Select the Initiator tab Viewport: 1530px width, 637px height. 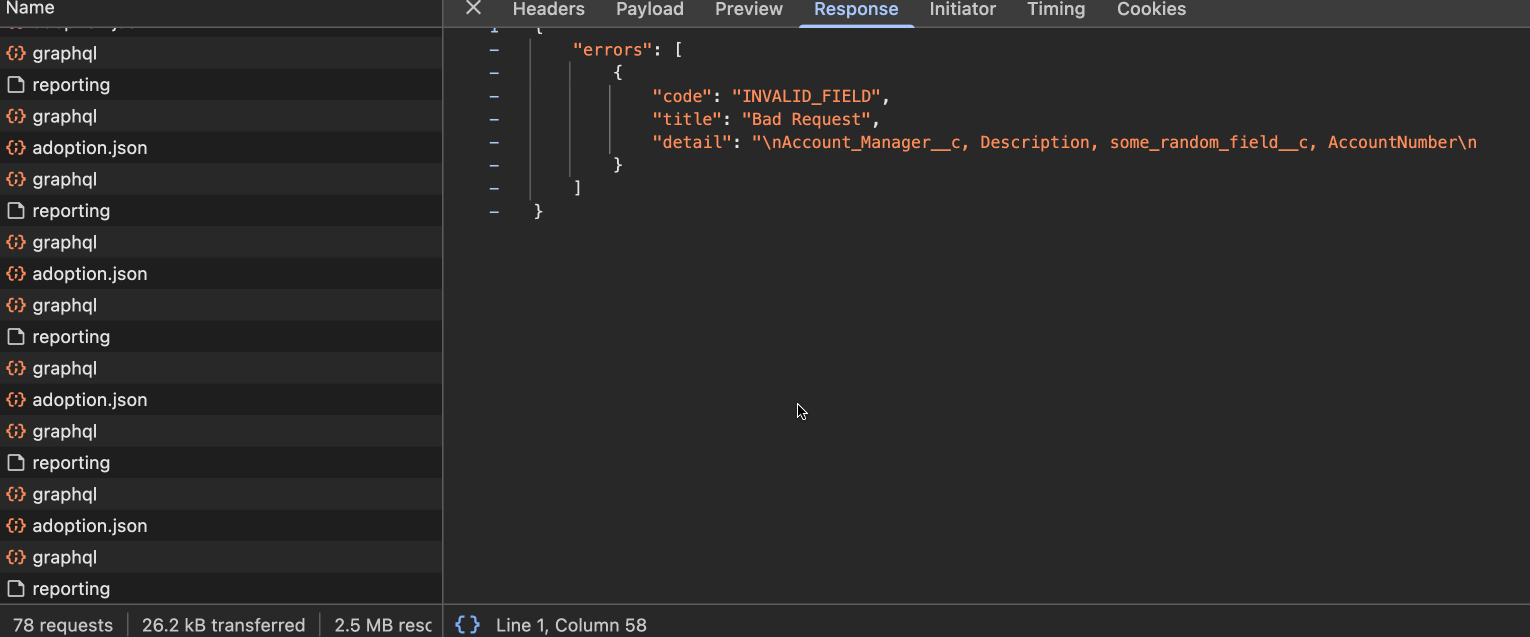962,9
